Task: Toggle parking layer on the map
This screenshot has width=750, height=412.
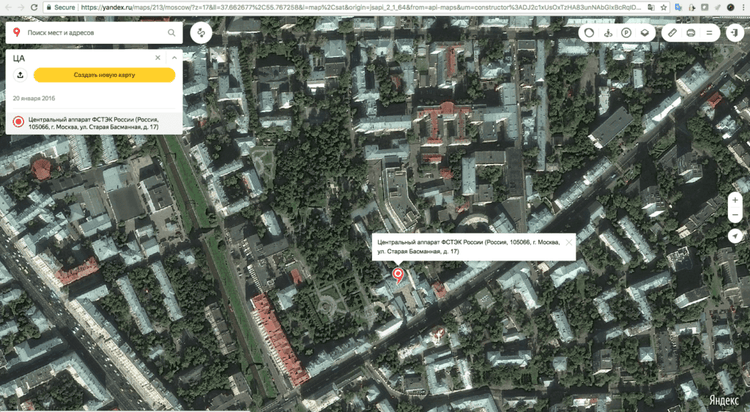Action: [x=626, y=33]
